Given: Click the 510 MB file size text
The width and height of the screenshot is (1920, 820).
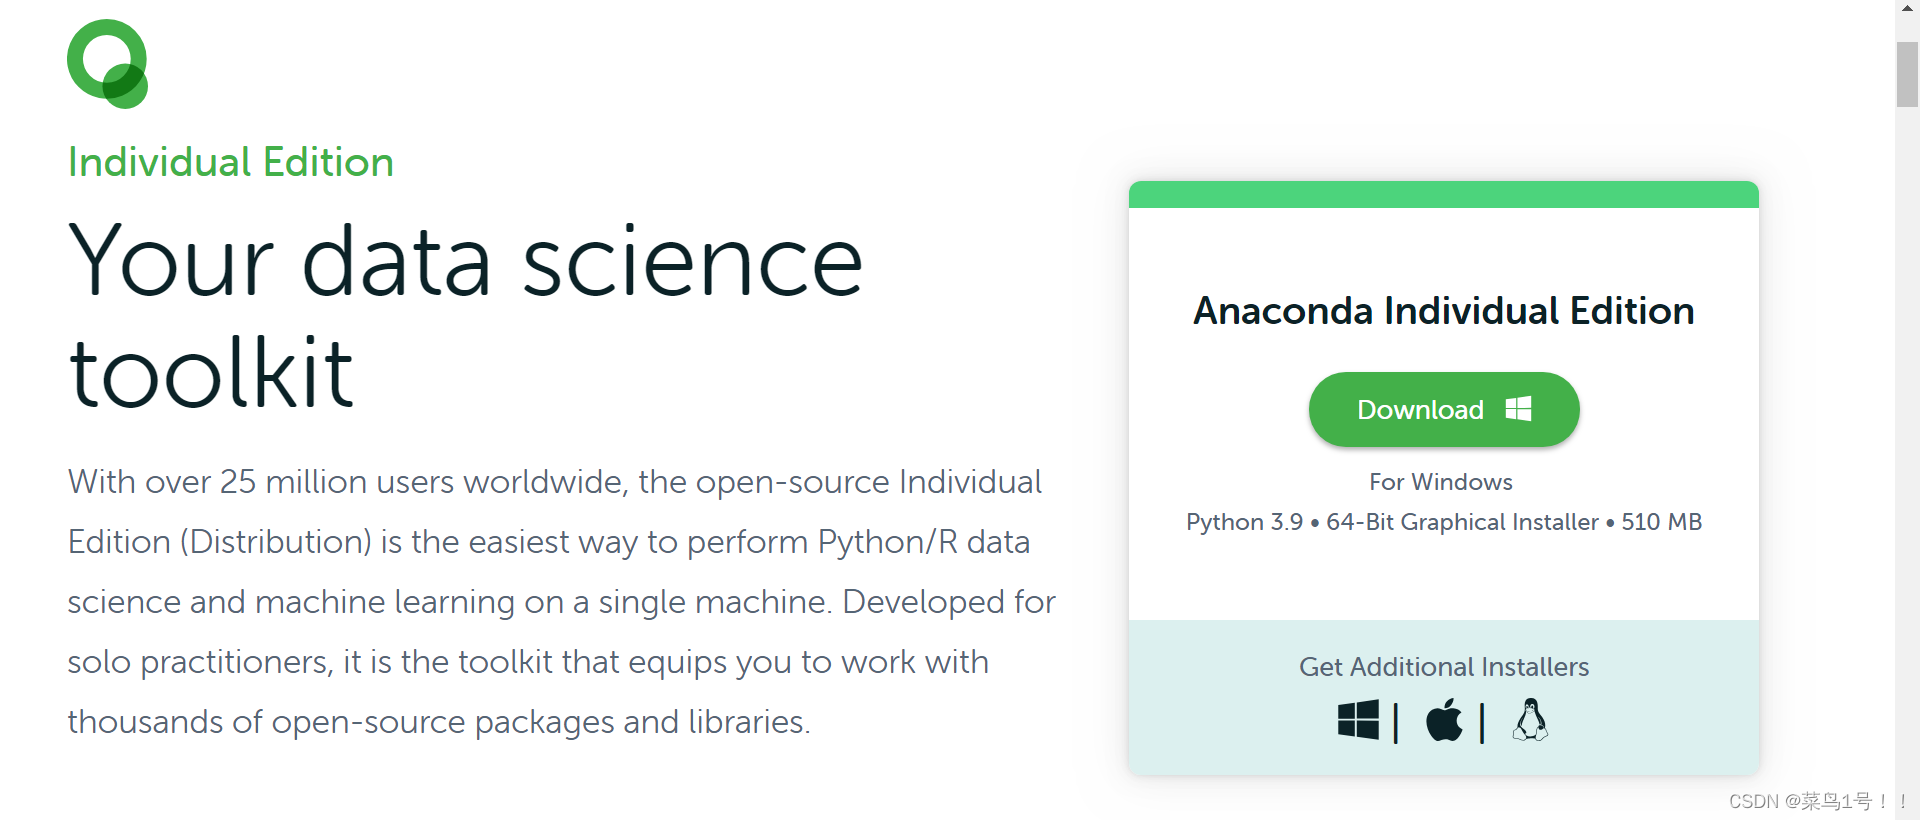Looking at the screenshot, I should click(x=1661, y=522).
